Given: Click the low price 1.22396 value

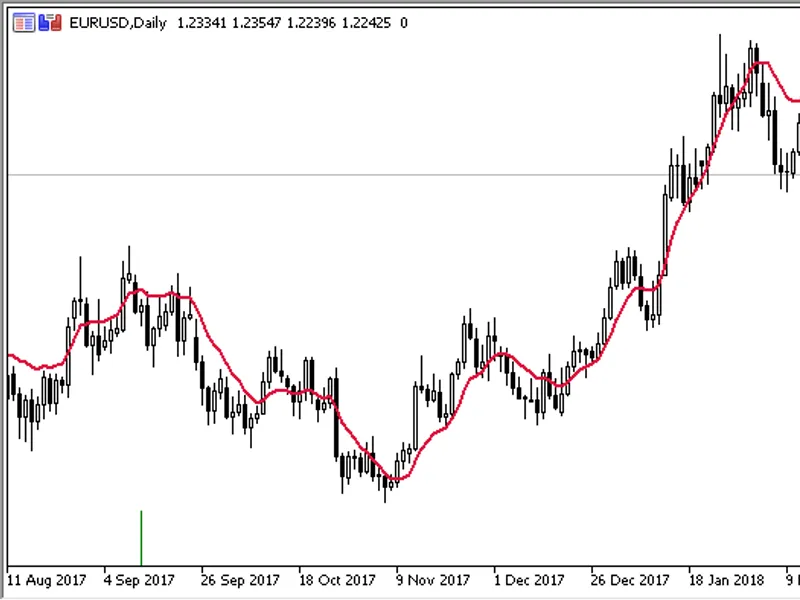Looking at the screenshot, I should tap(311, 23).
